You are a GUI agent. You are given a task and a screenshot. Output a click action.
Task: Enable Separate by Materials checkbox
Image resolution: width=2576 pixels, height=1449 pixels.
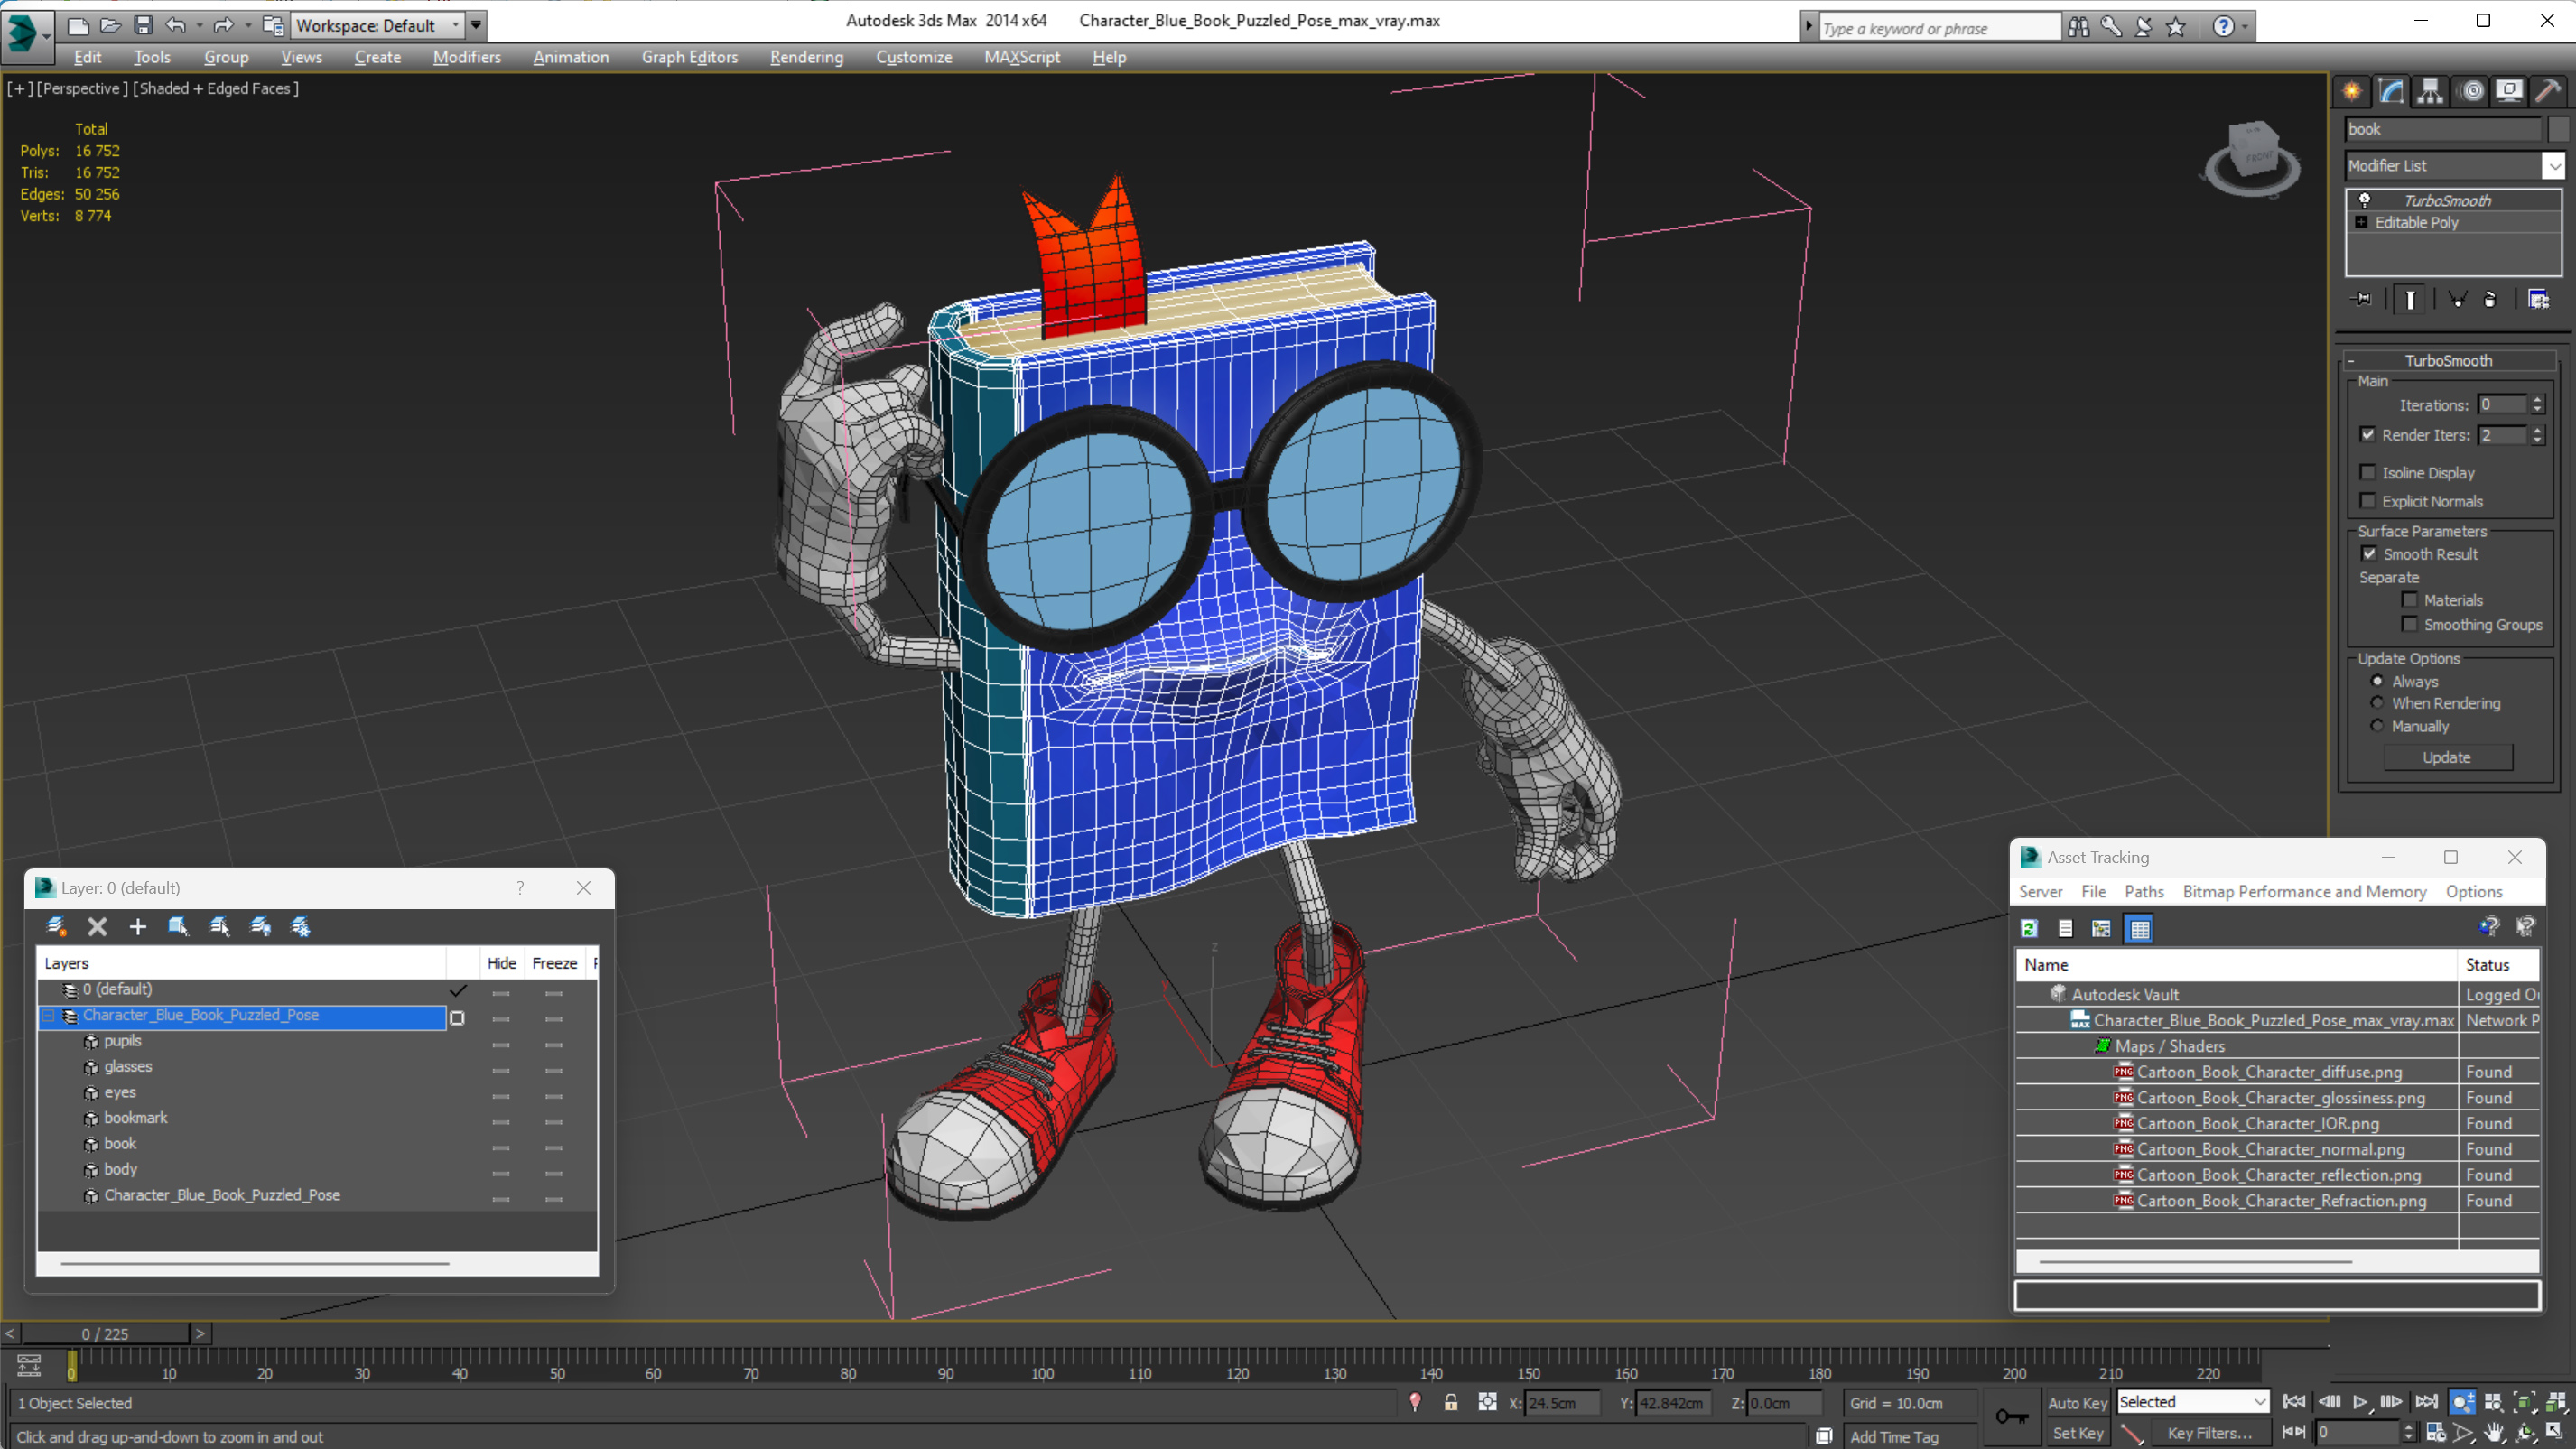tap(2410, 599)
